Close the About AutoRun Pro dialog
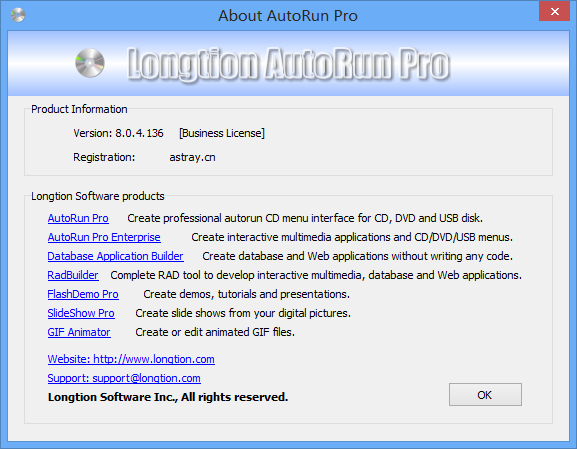This screenshot has height=449, width=577. [554, 11]
